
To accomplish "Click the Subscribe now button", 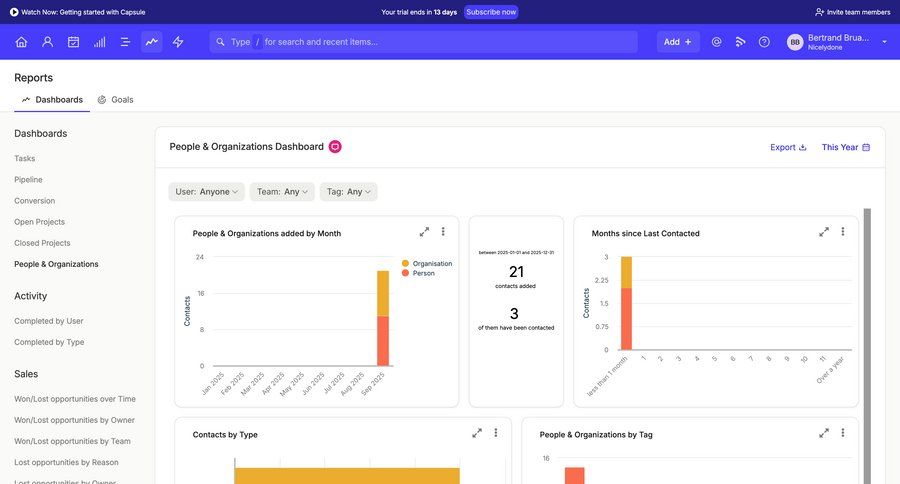I will pyautogui.click(x=491, y=12).
